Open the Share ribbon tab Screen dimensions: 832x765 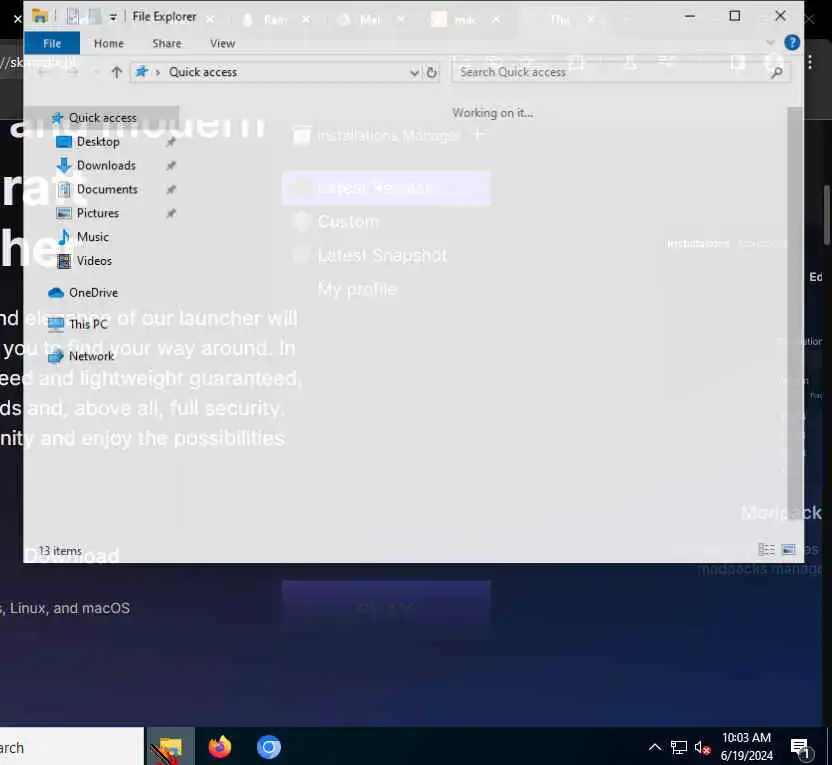click(x=167, y=44)
